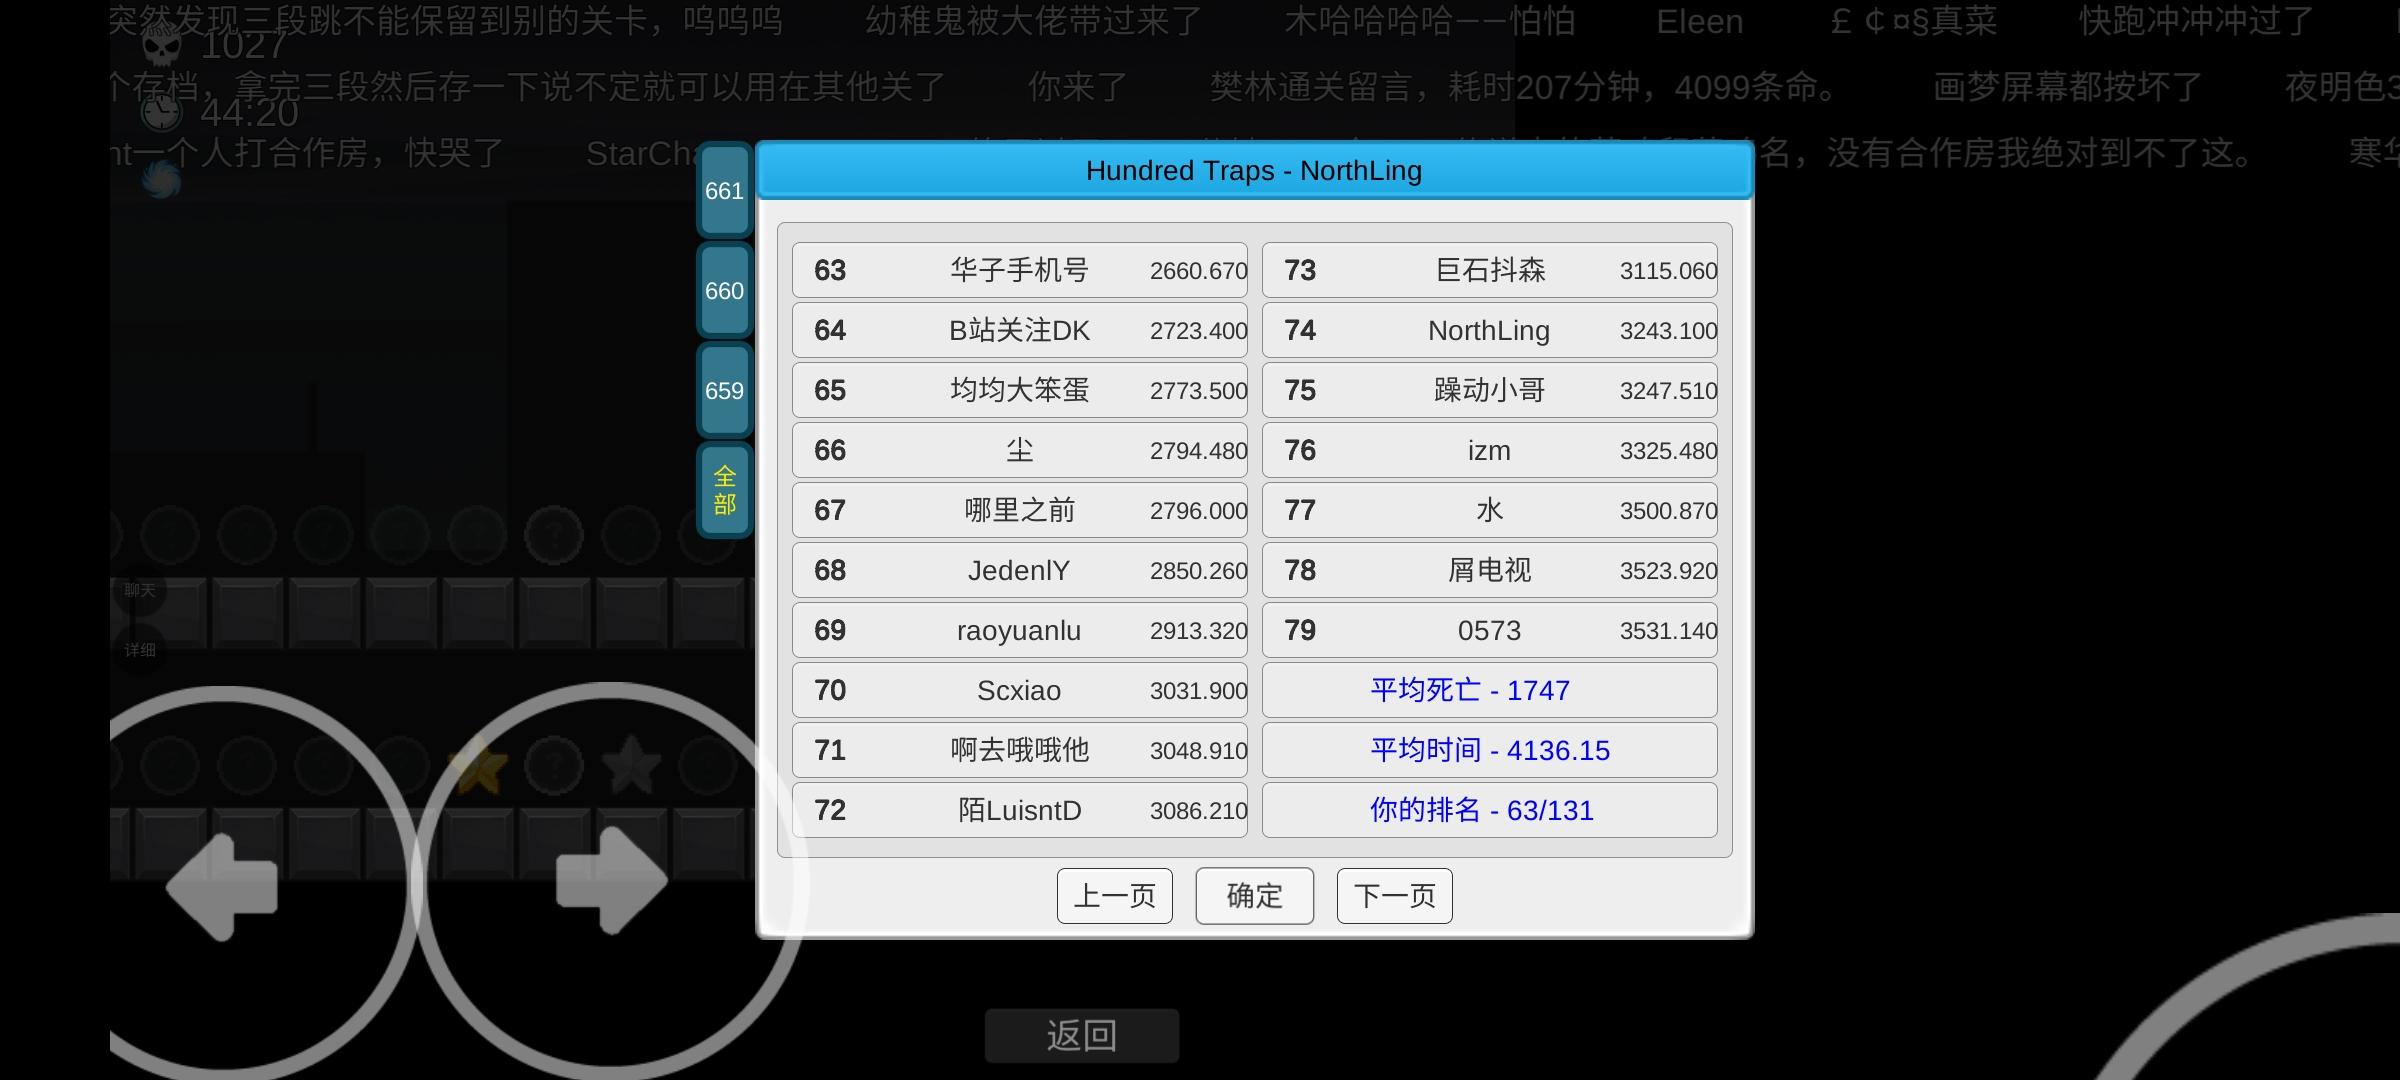Select rank 63 row 华子手机号

1020,270
